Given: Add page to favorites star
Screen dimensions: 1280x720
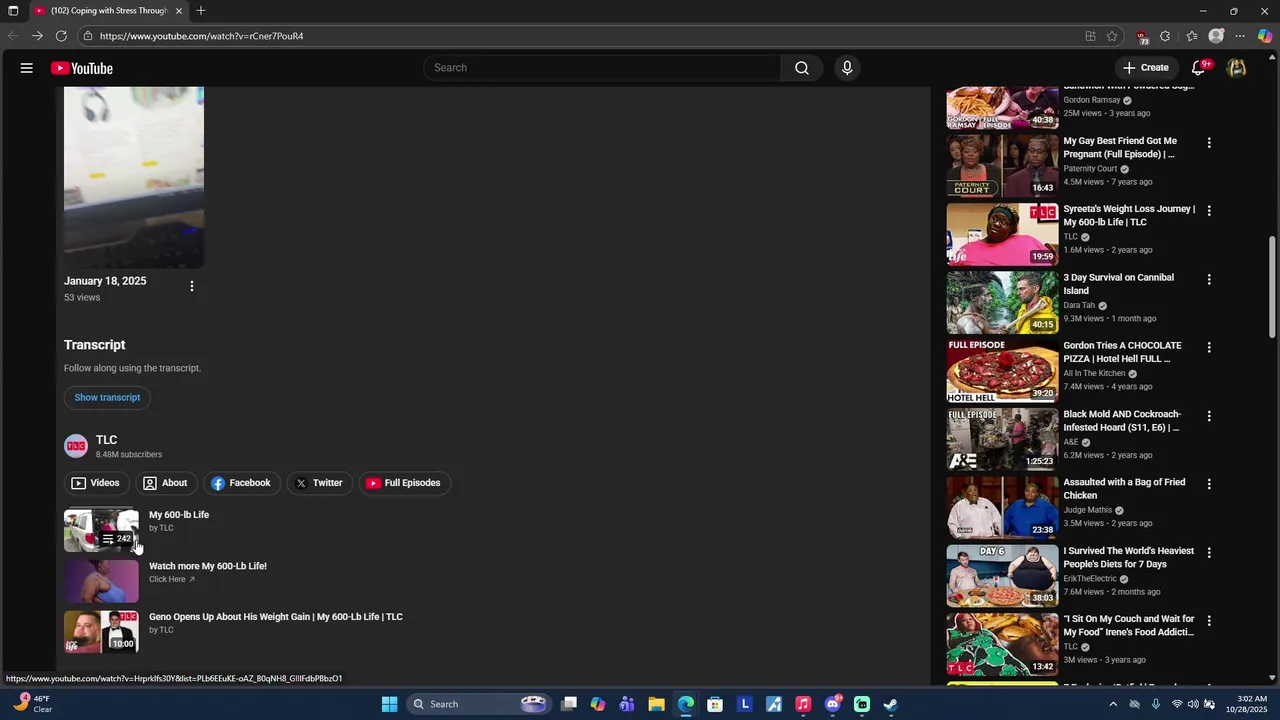Looking at the screenshot, I should (1112, 36).
